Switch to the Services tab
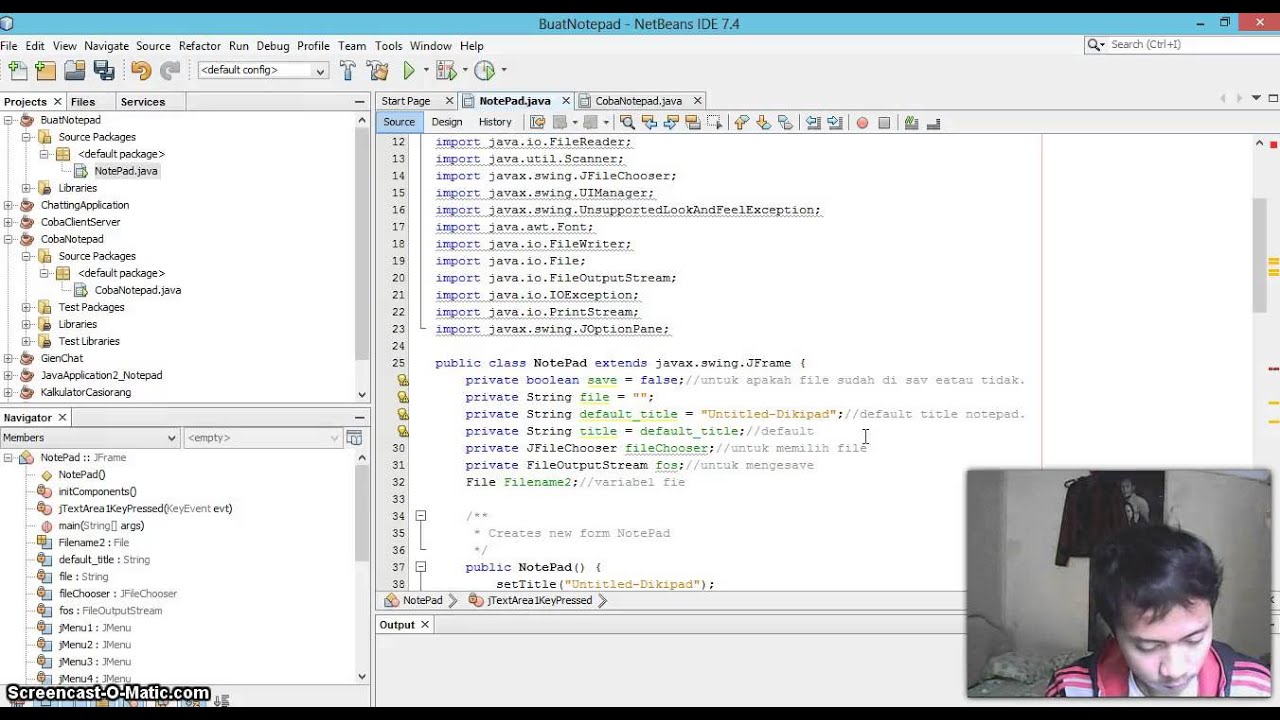 tap(143, 102)
